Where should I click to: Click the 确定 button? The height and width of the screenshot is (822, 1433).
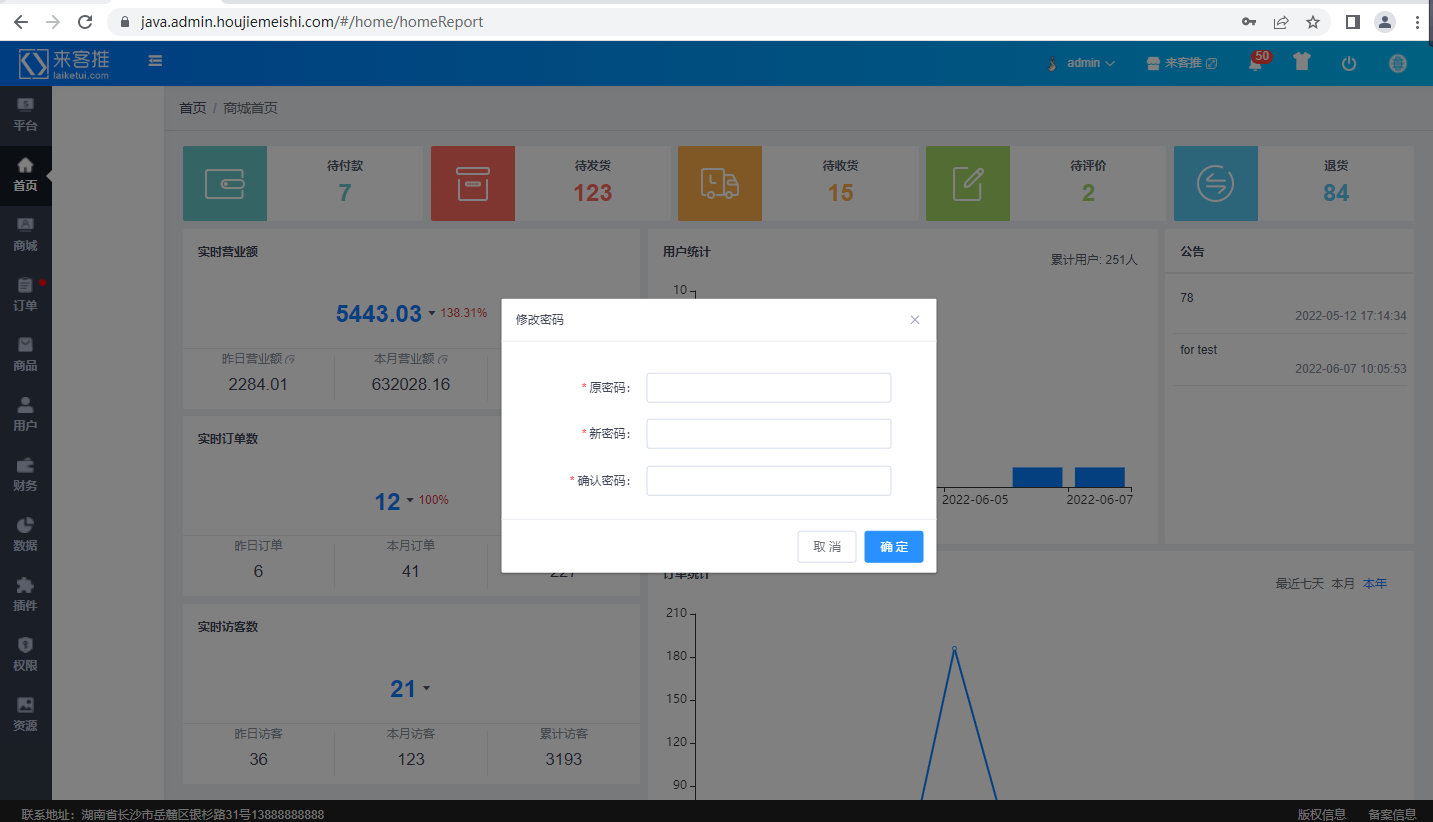pyautogui.click(x=894, y=547)
